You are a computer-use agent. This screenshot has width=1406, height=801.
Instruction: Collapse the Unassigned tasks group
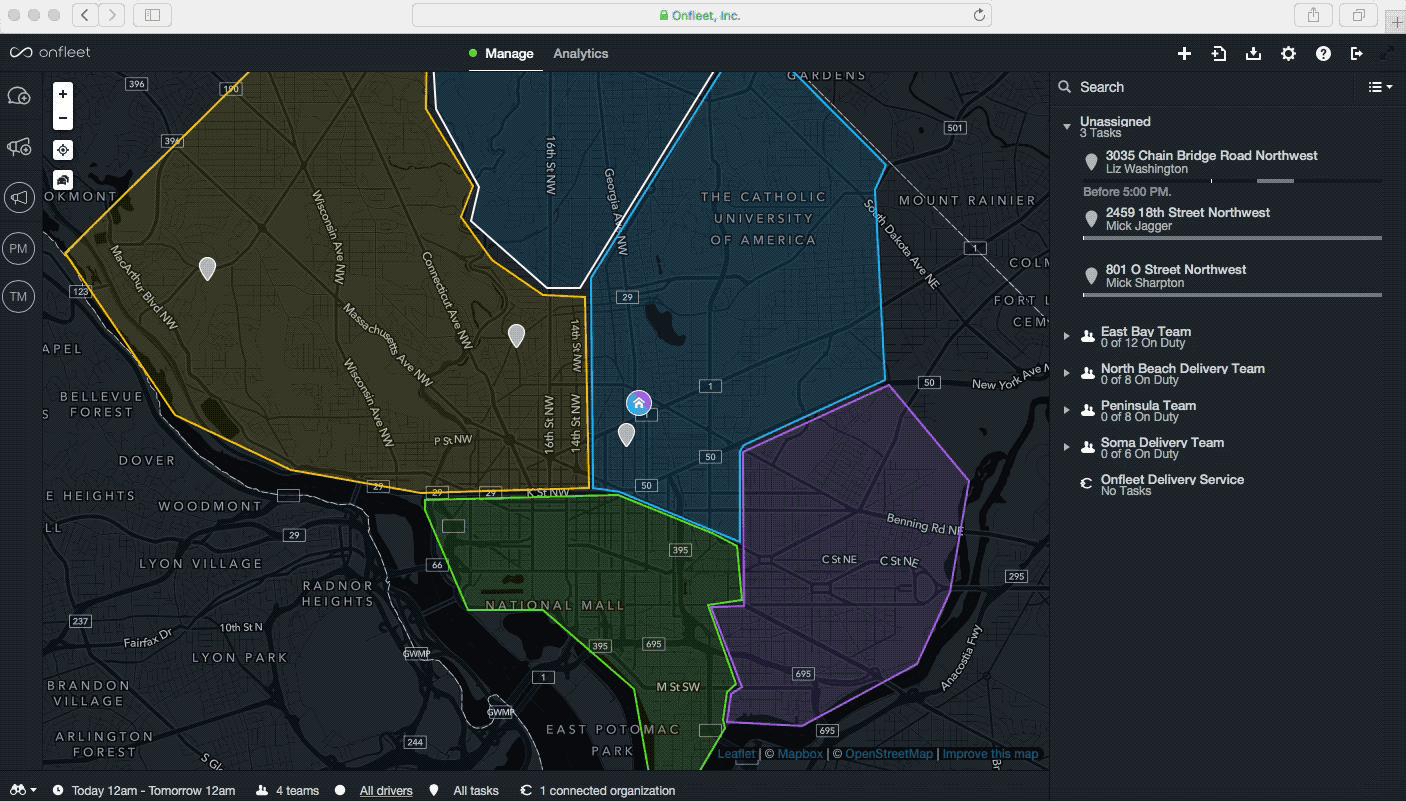1067,127
